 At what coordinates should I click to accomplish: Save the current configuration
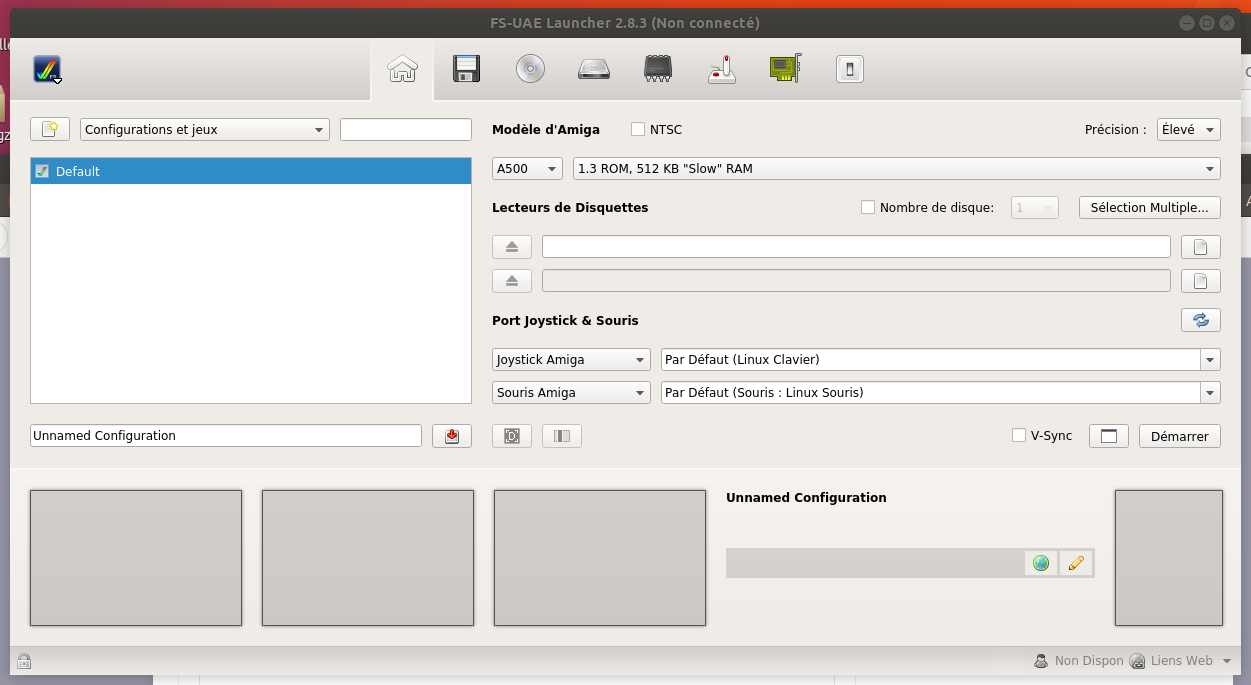(x=452, y=436)
